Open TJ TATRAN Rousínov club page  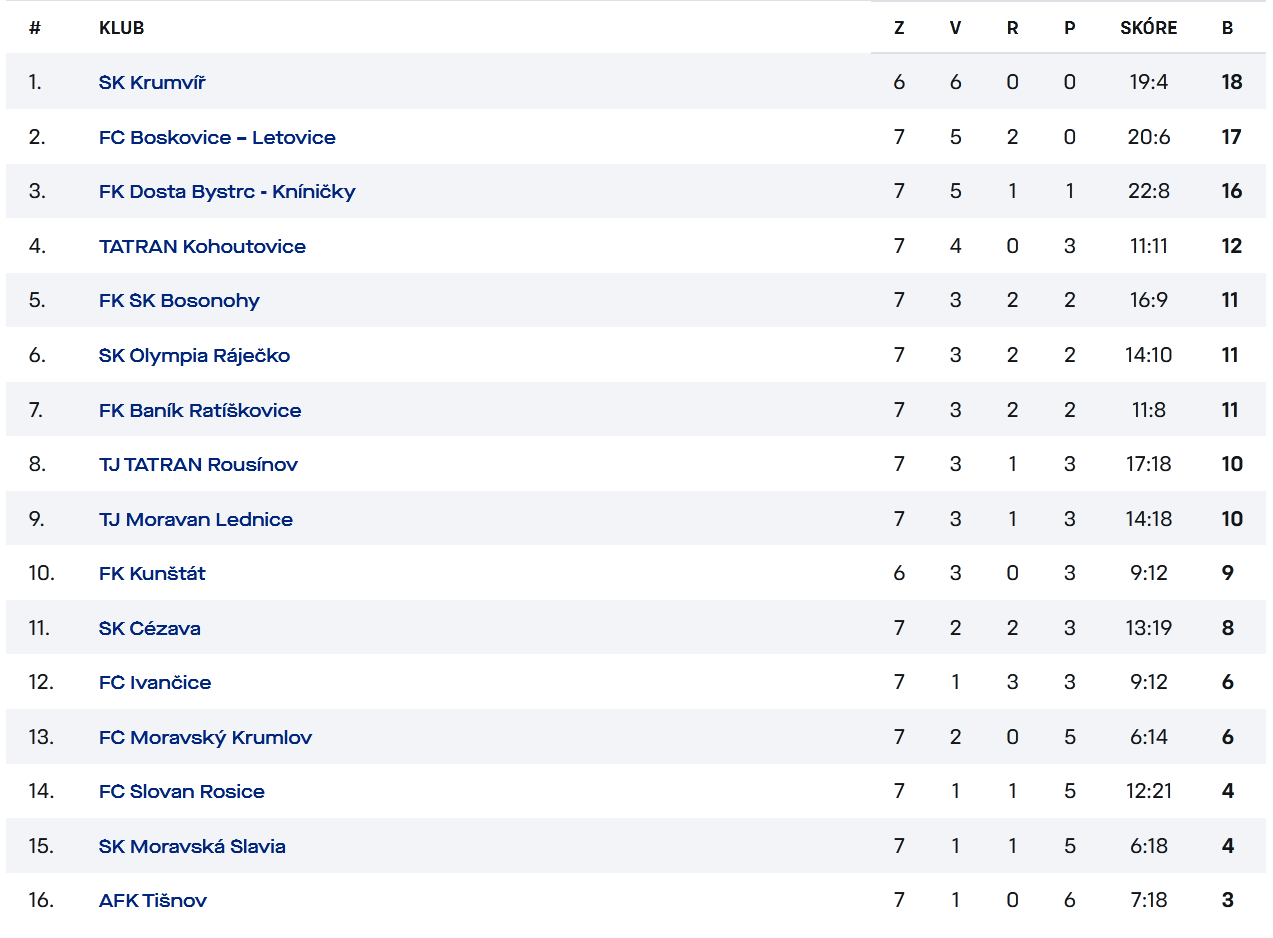coord(198,464)
